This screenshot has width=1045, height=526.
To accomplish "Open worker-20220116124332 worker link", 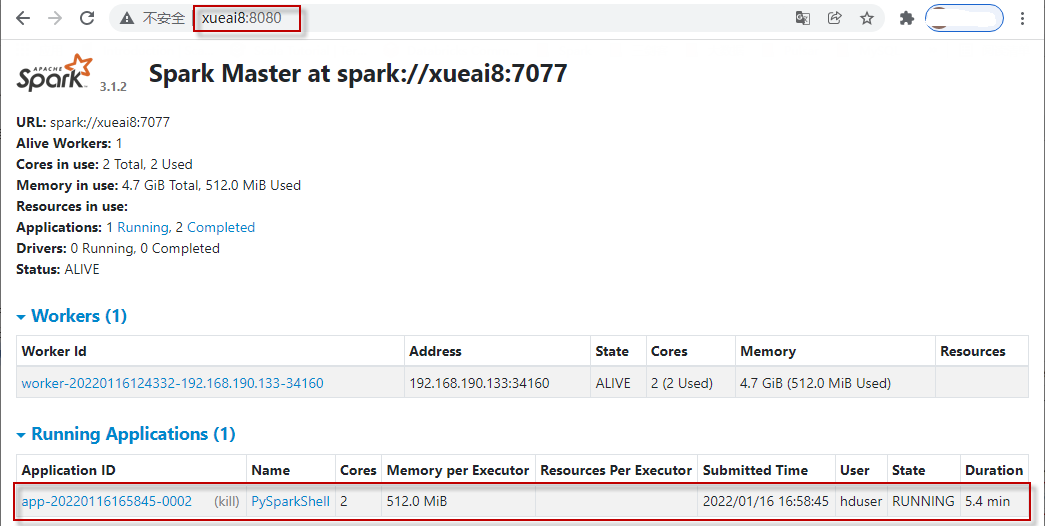I will tap(172, 383).
